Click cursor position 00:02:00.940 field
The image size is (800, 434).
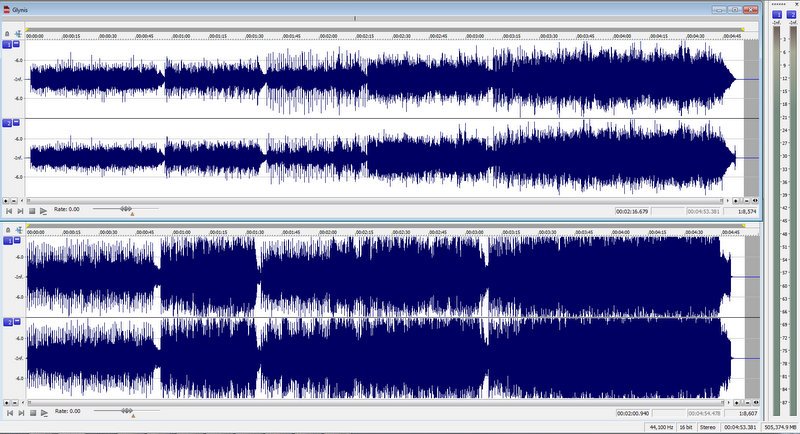tap(633, 413)
